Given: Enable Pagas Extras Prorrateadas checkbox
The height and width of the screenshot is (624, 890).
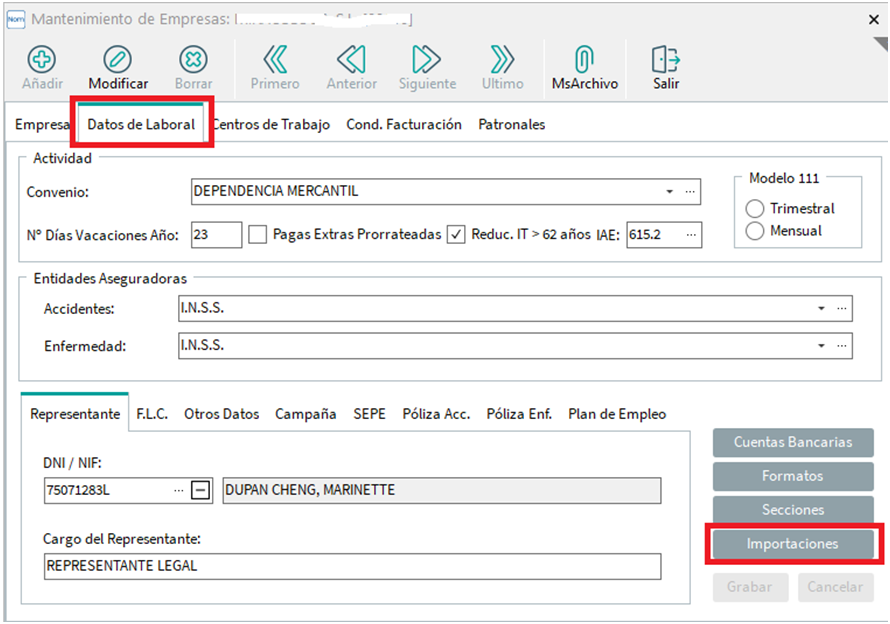Looking at the screenshot, I should coord(258,235).
